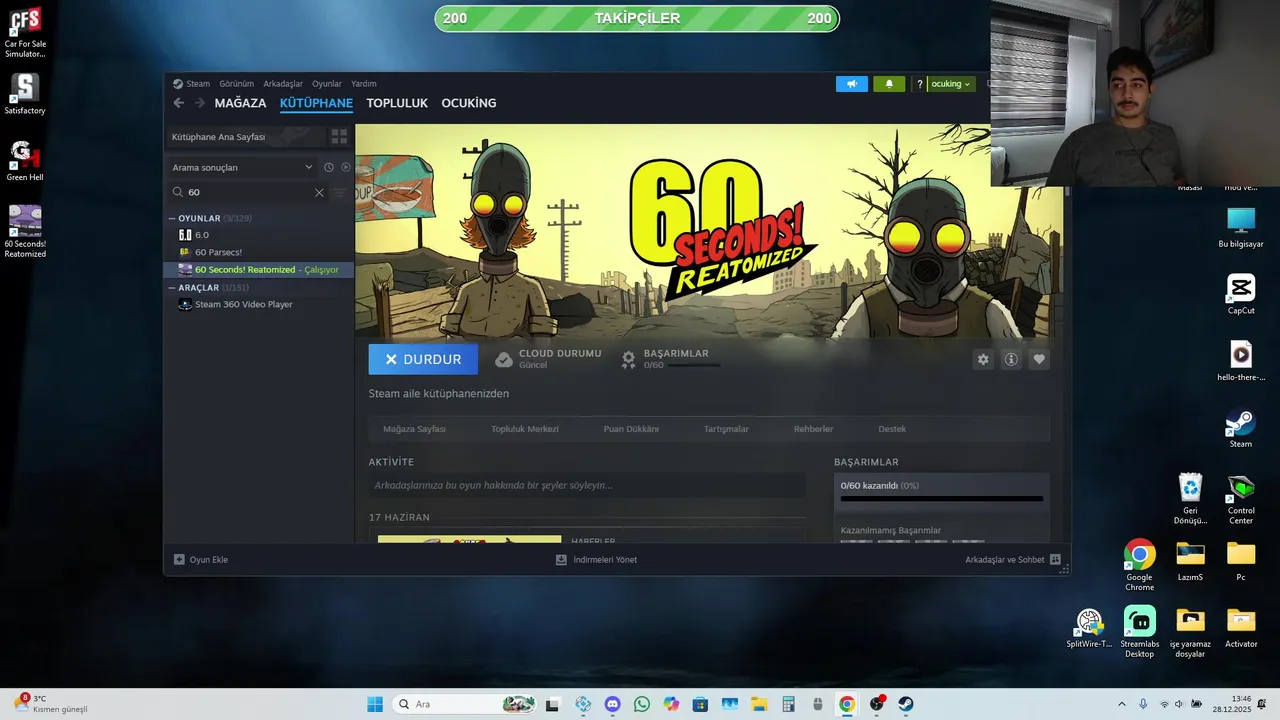Viewport: 1280px width, 720px height.
Task: Click the back navigation arrow in Steam
Action: [x=179, y=103]
